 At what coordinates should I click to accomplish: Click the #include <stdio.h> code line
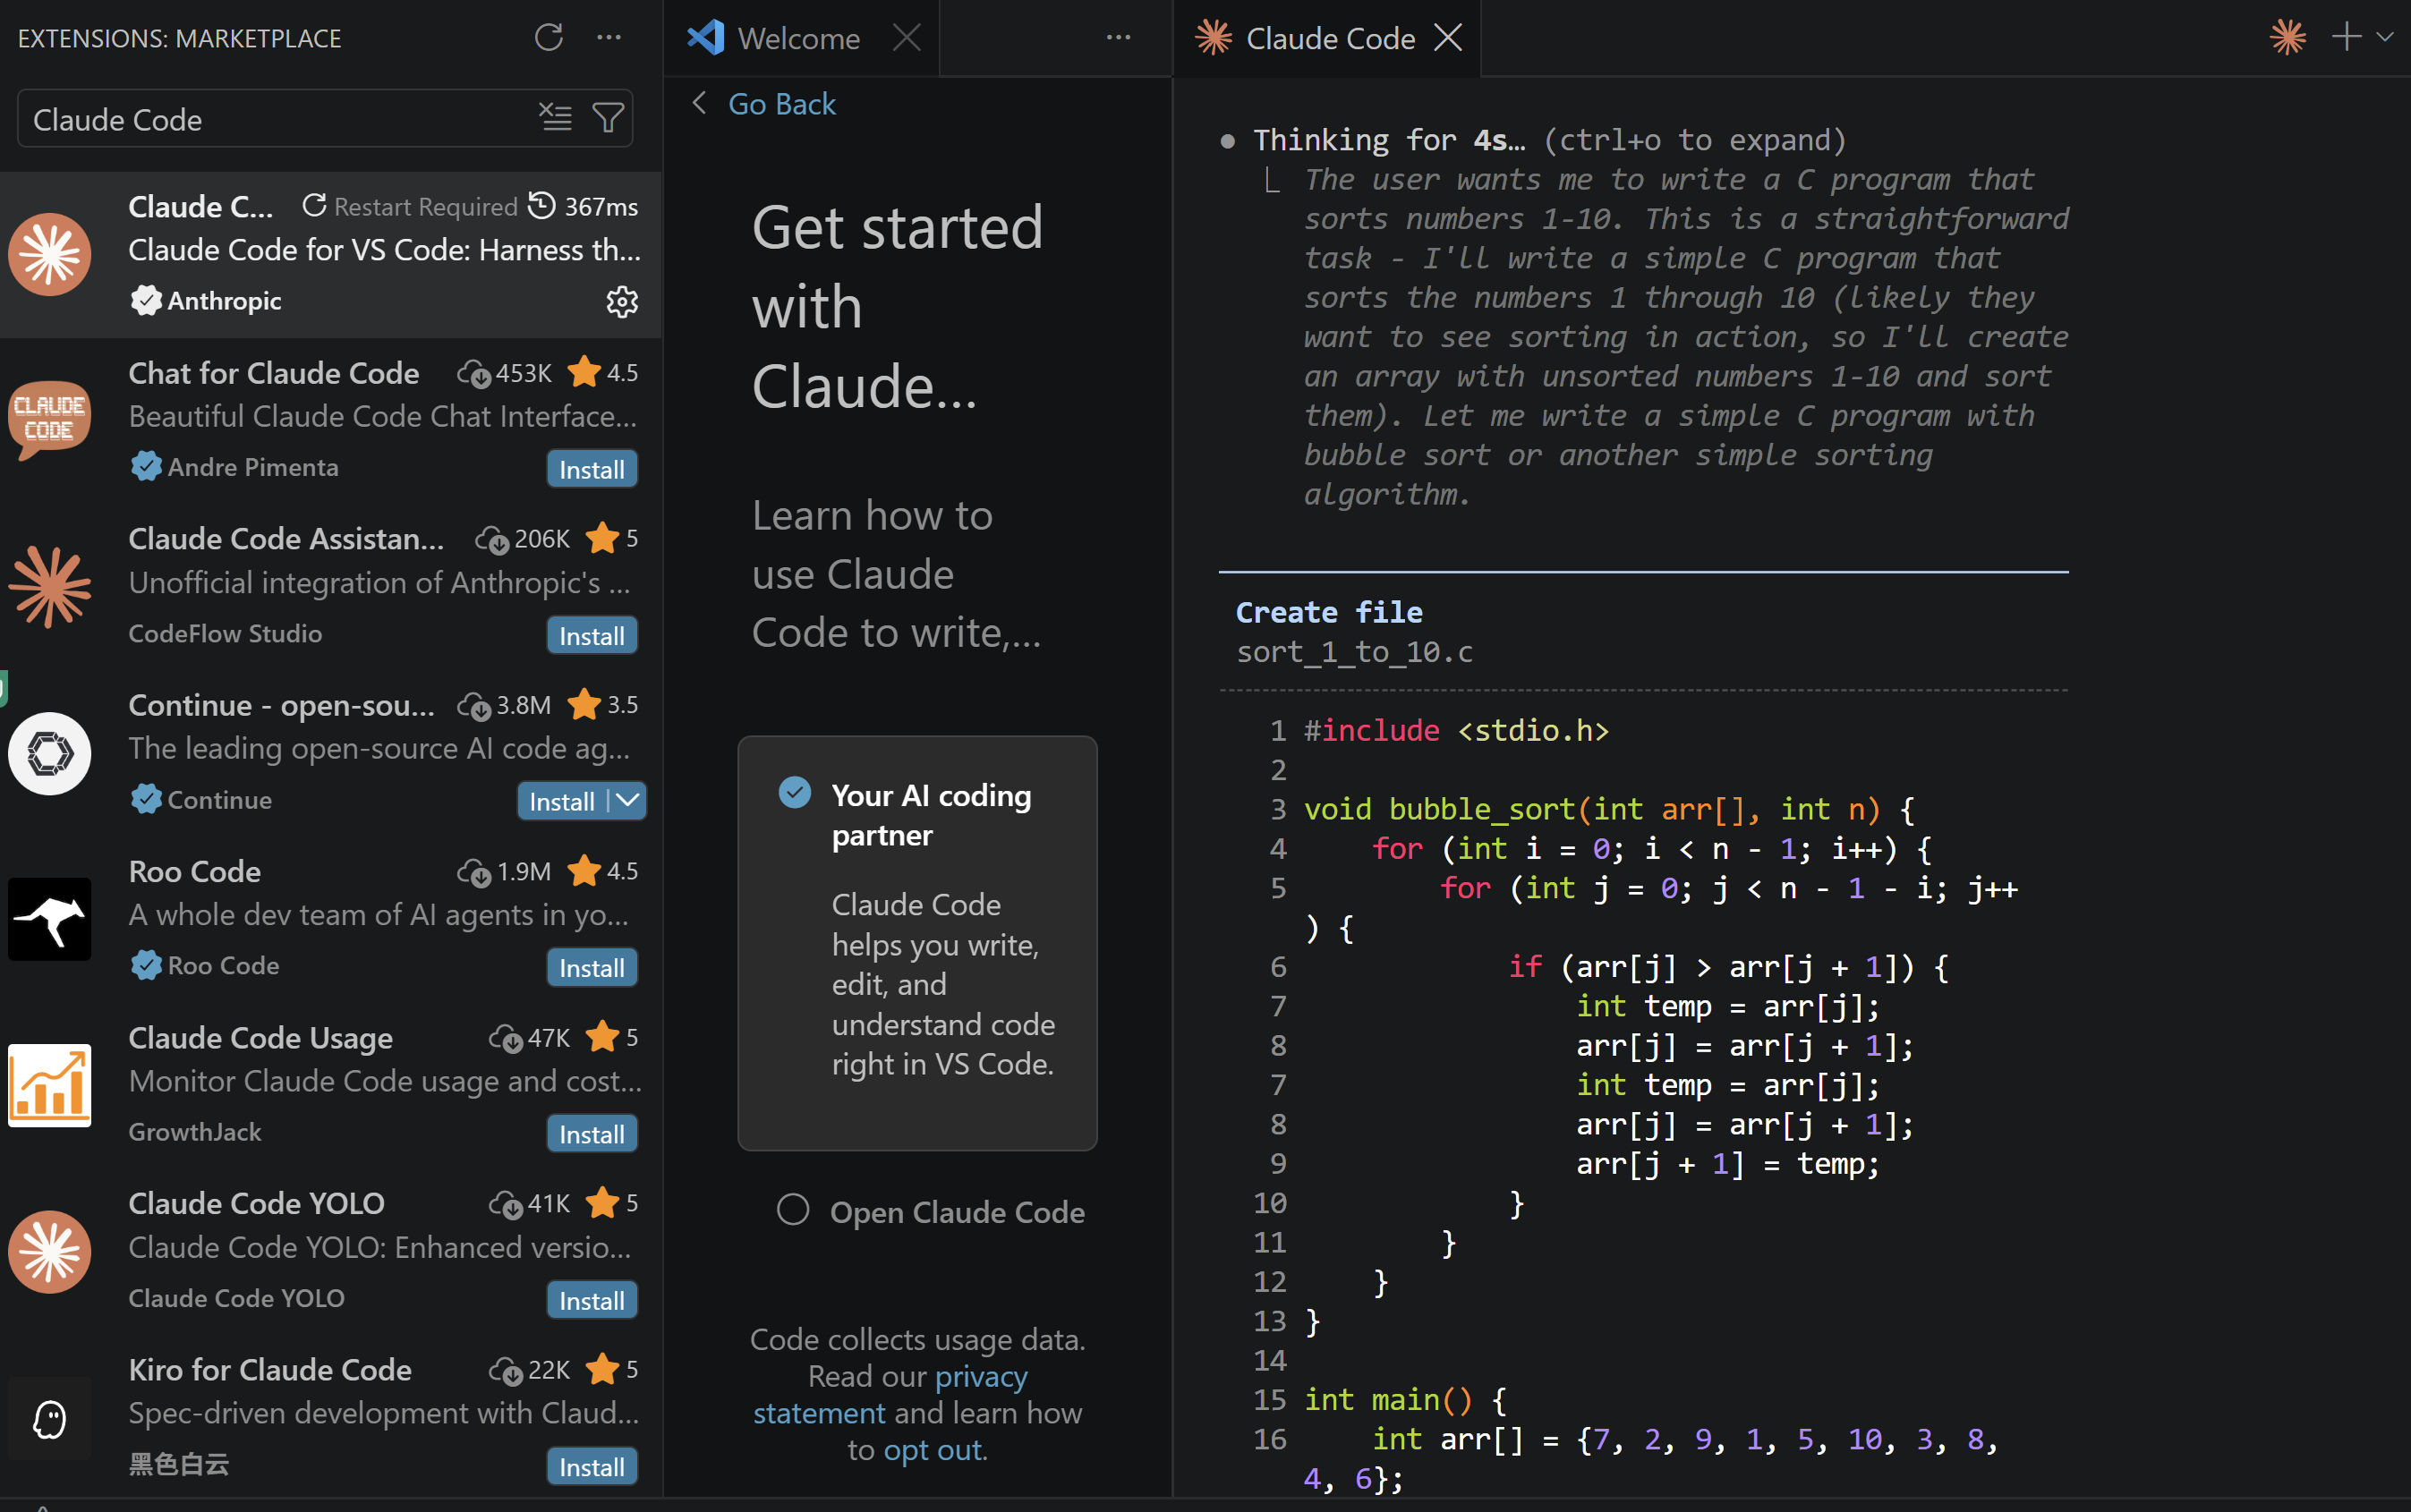(x=1456, y=731)
